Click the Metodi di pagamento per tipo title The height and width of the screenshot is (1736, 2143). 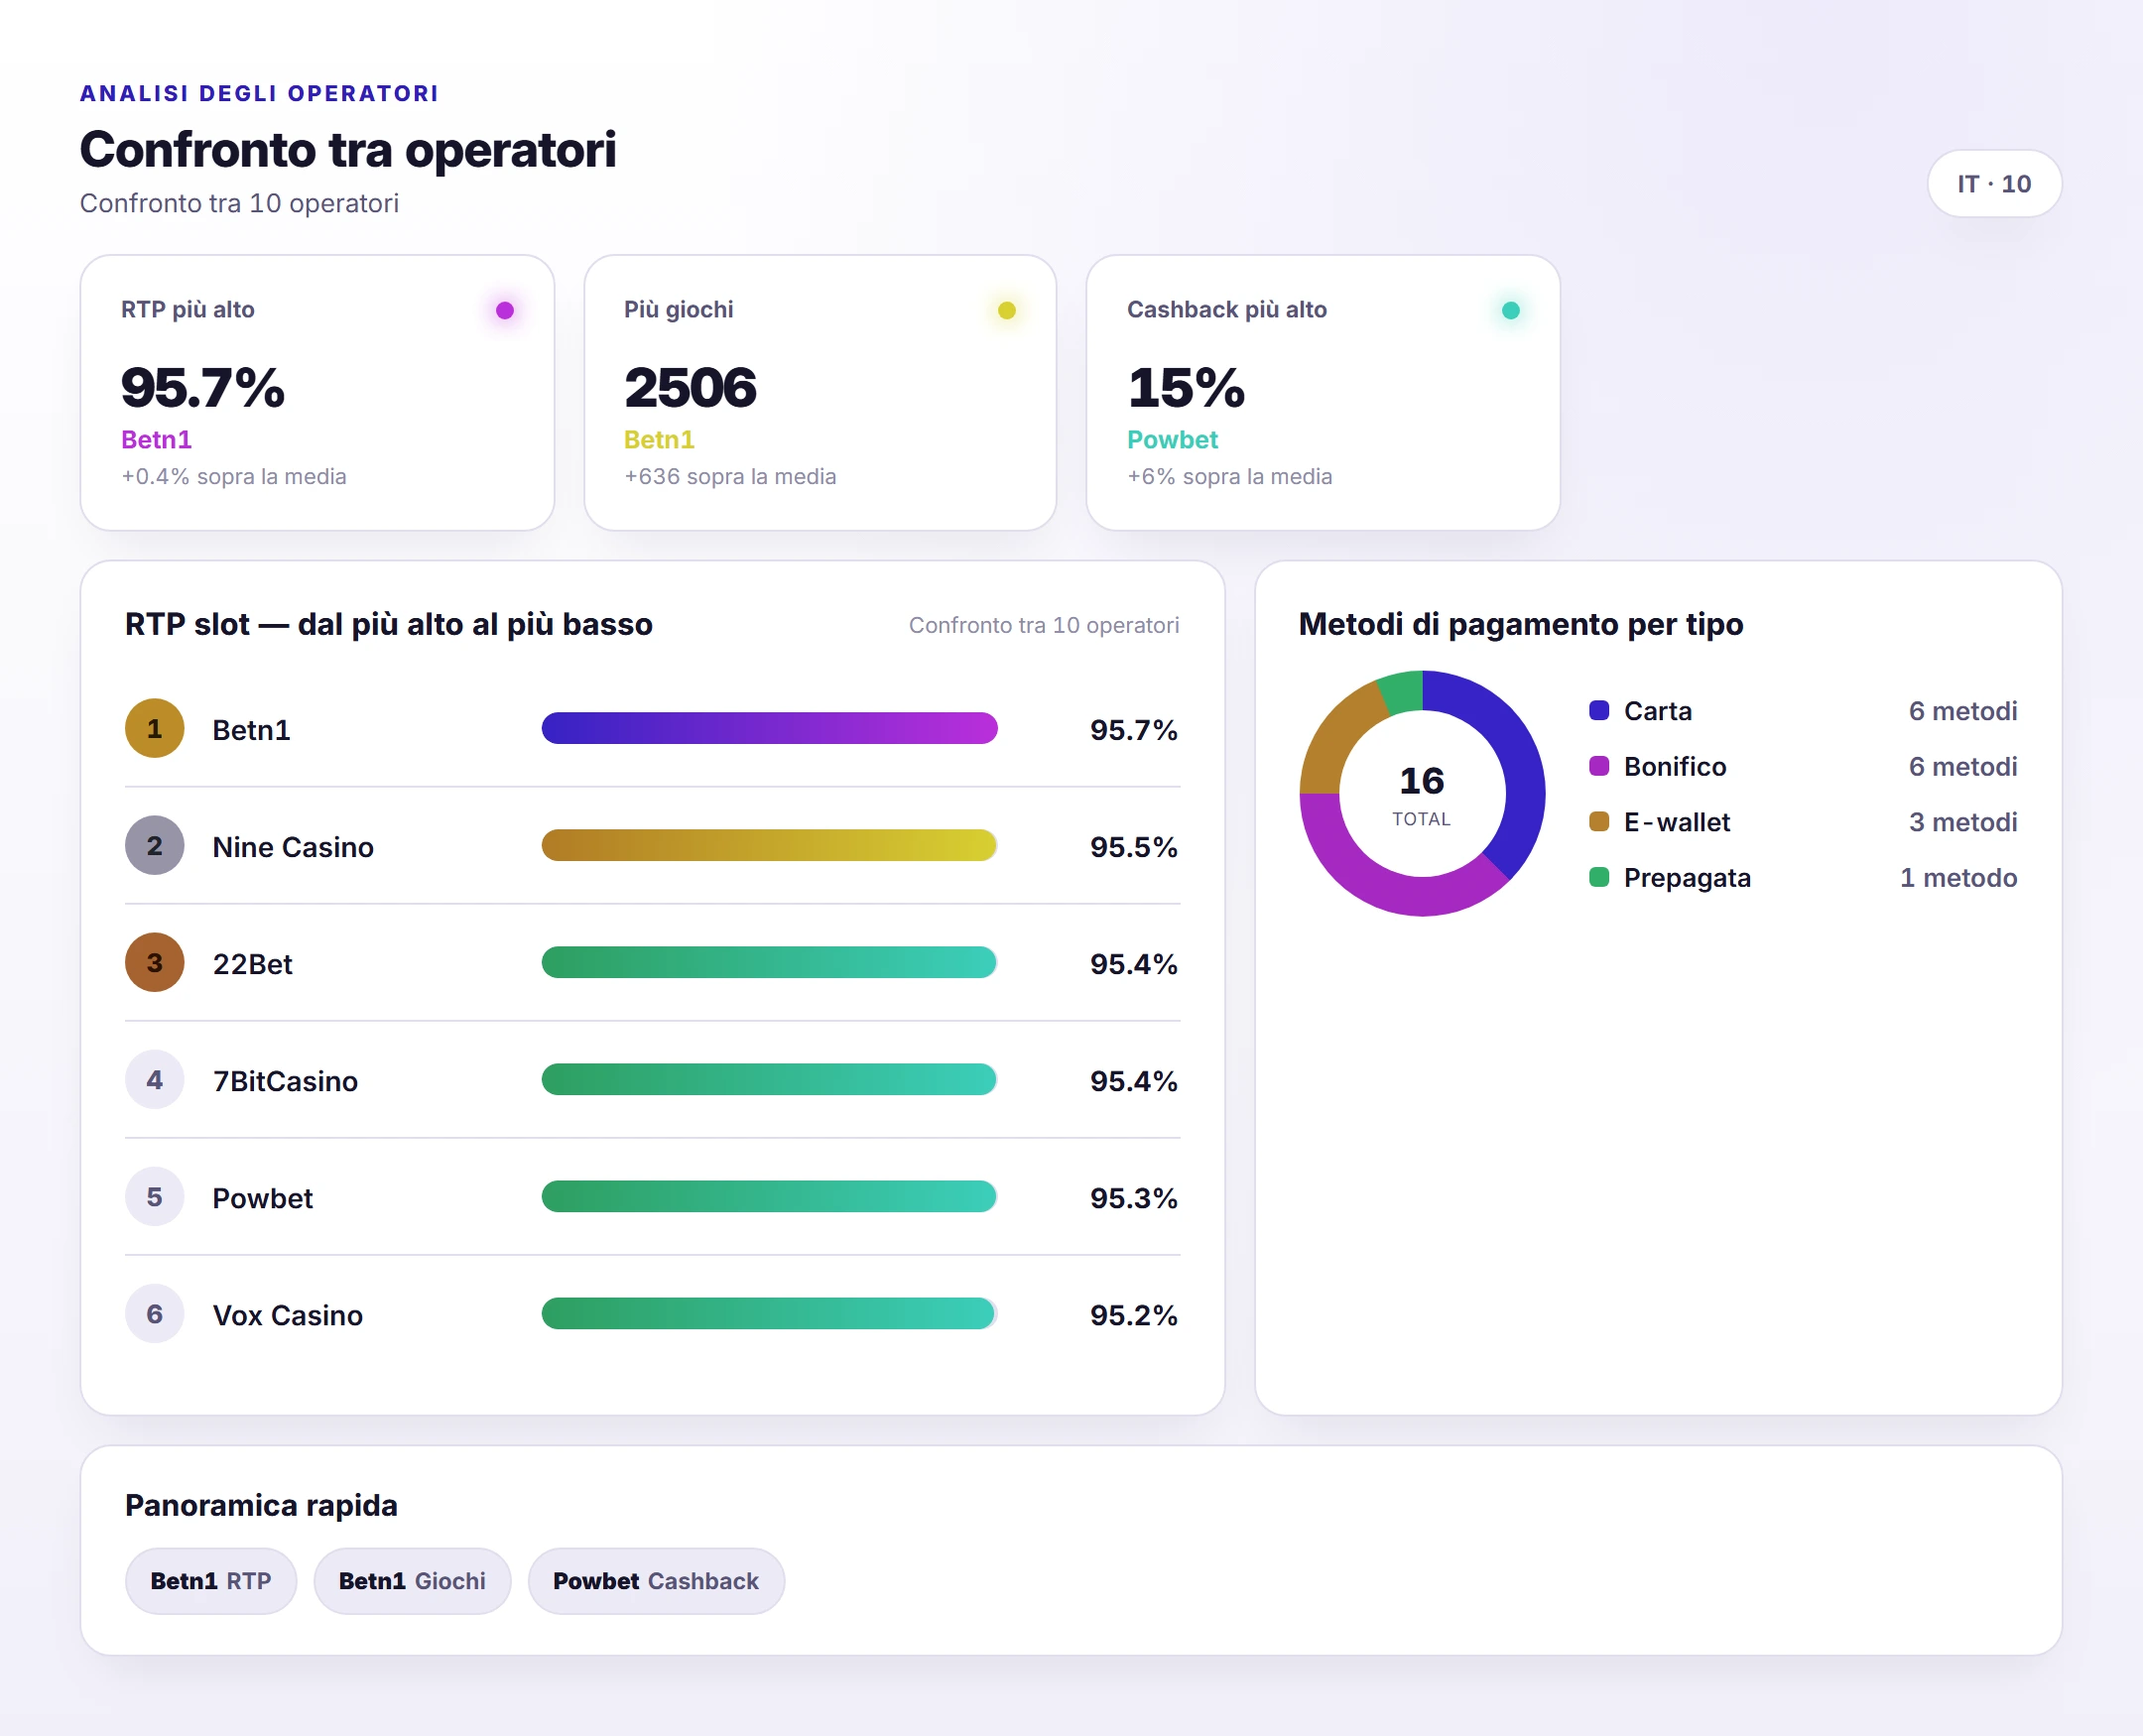click(x=1521, y=624)
